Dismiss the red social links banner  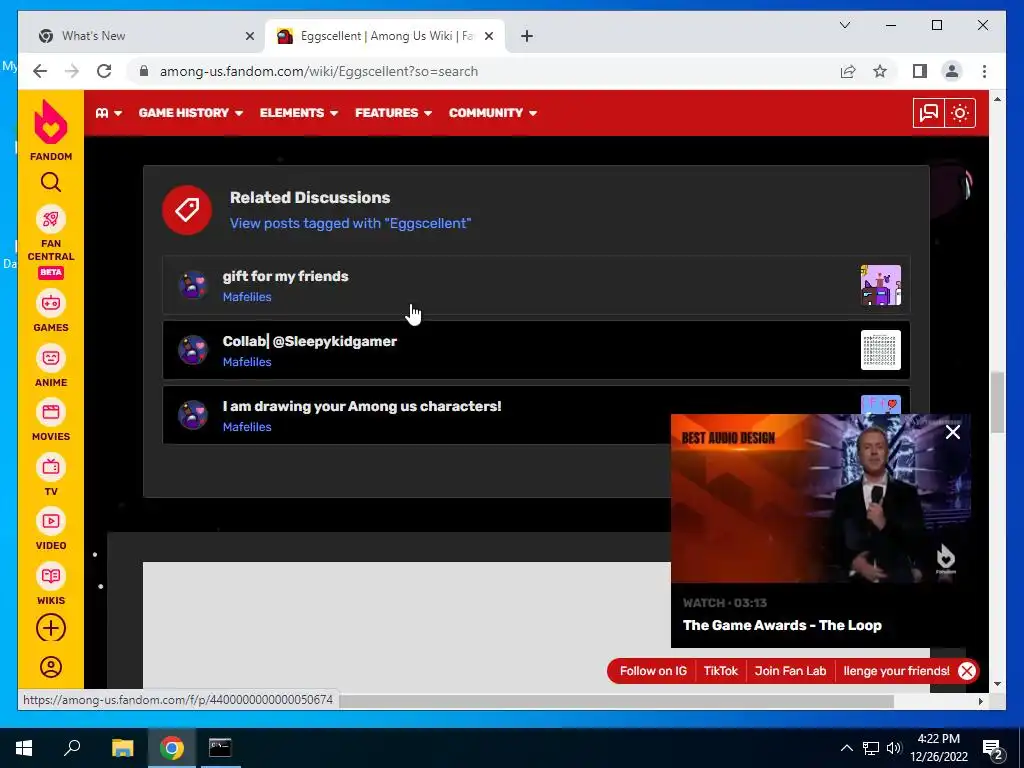pos(967,671)
